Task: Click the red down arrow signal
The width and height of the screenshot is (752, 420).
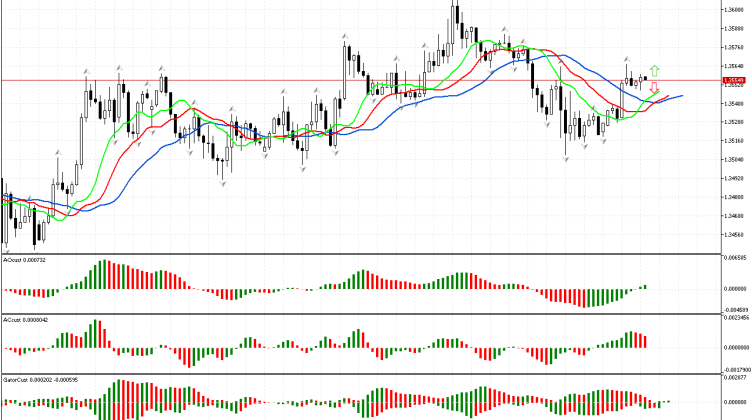Action: point(654,87)
